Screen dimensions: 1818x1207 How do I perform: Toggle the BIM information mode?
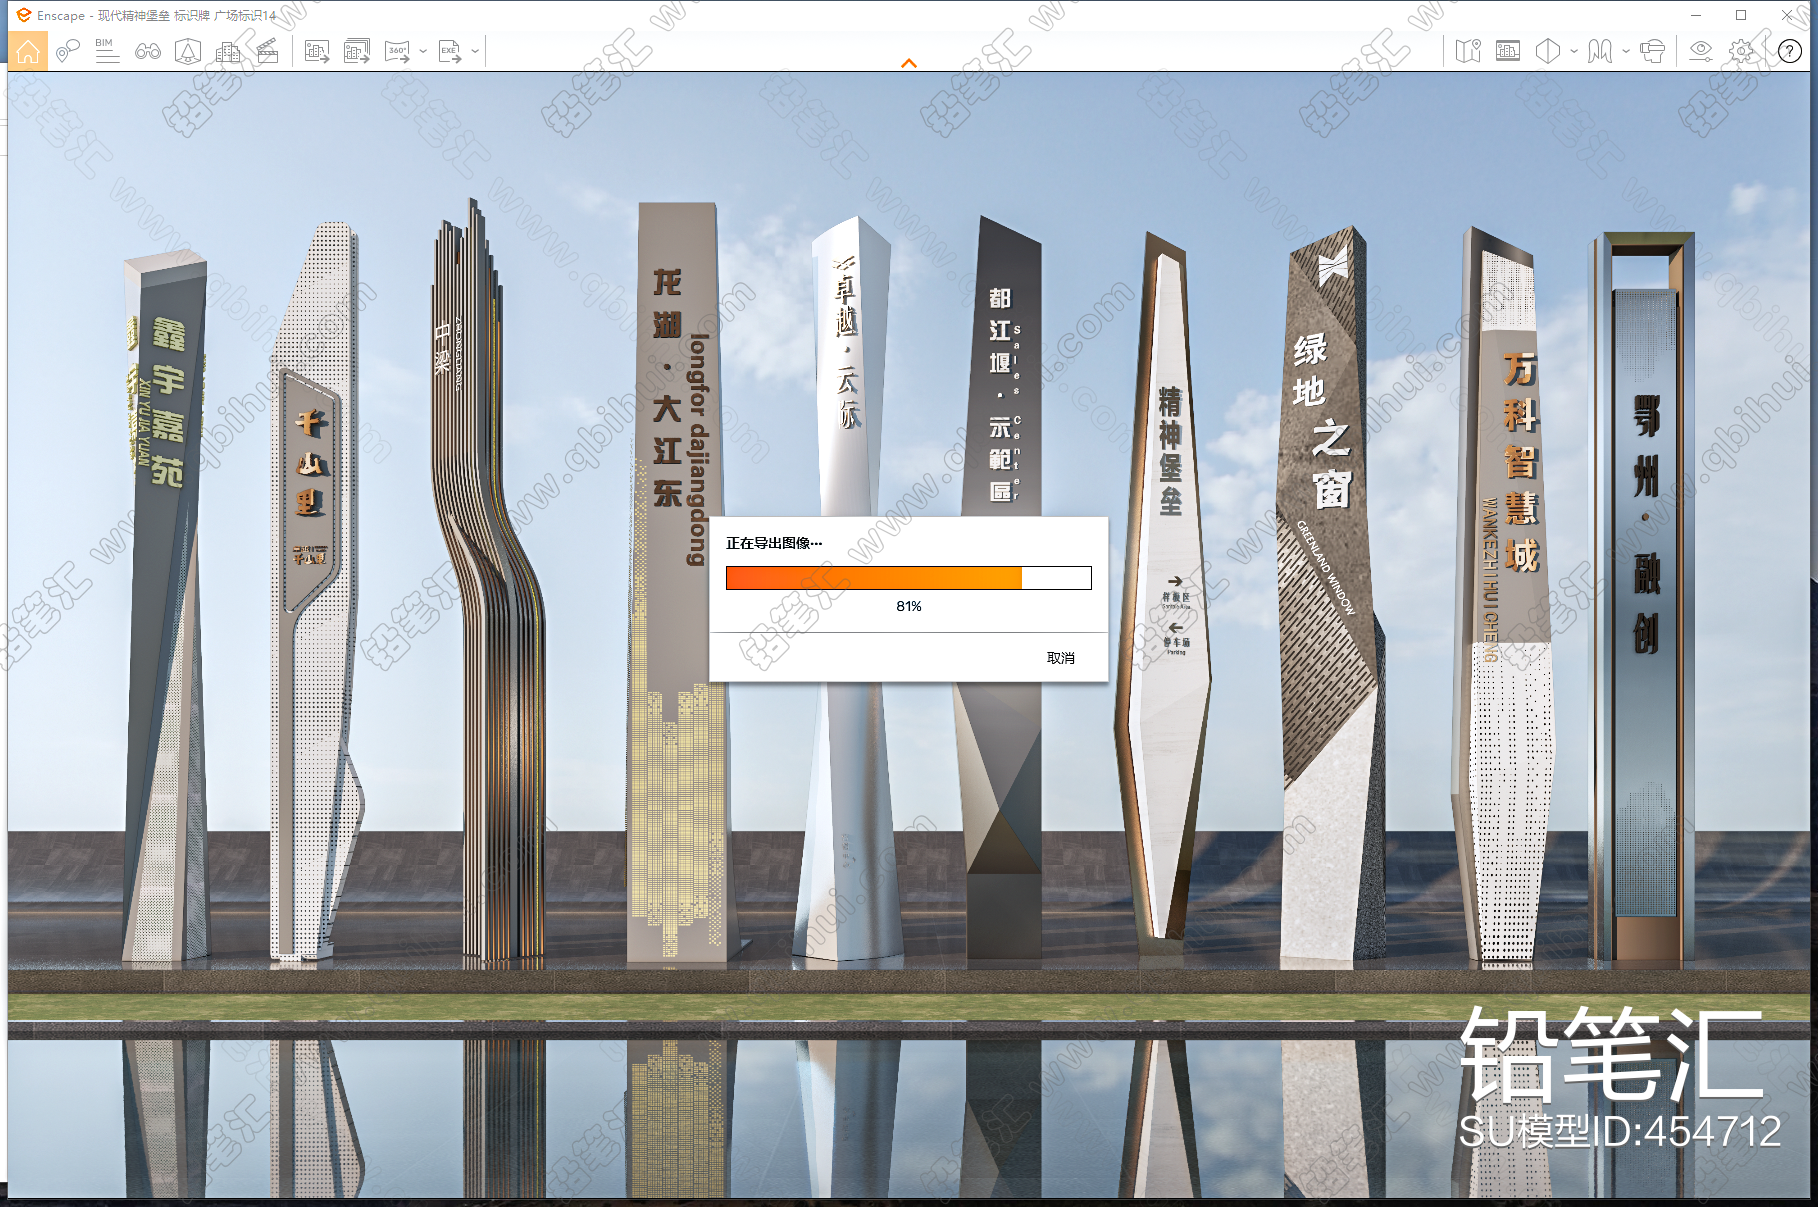pyautogui.click(x=107, y=51)
